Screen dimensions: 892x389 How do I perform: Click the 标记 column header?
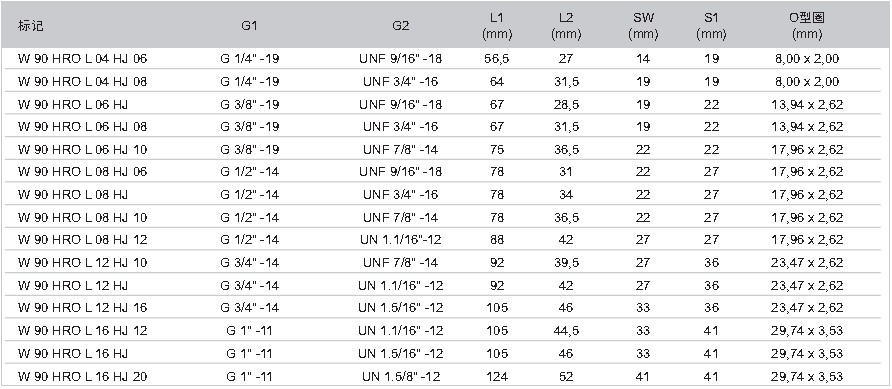coord(30,26)
